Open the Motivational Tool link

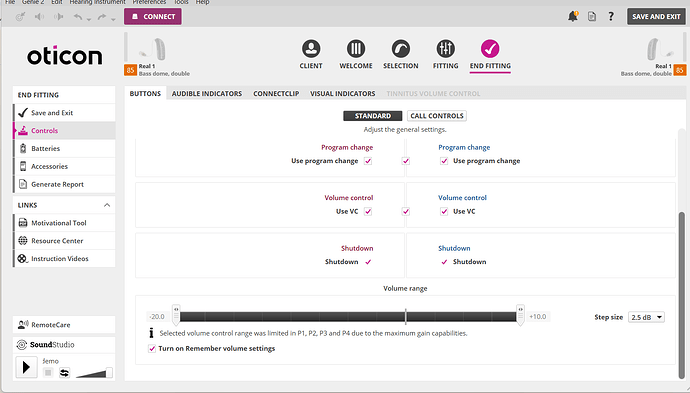coord(64,223)
